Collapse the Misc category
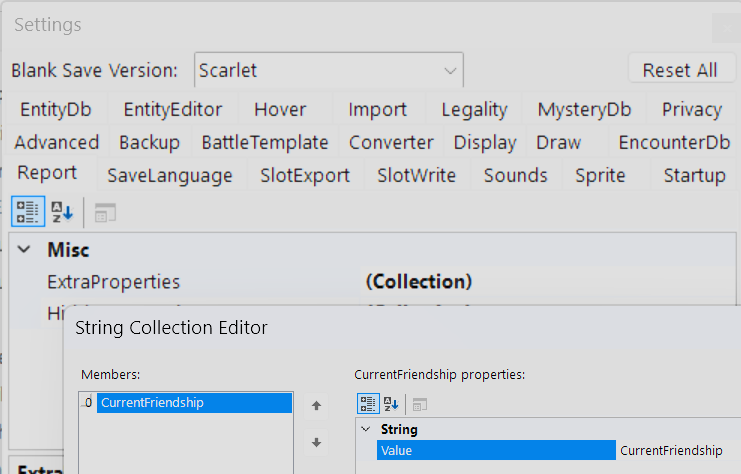The image size is (741, 474). pos(24,250)
